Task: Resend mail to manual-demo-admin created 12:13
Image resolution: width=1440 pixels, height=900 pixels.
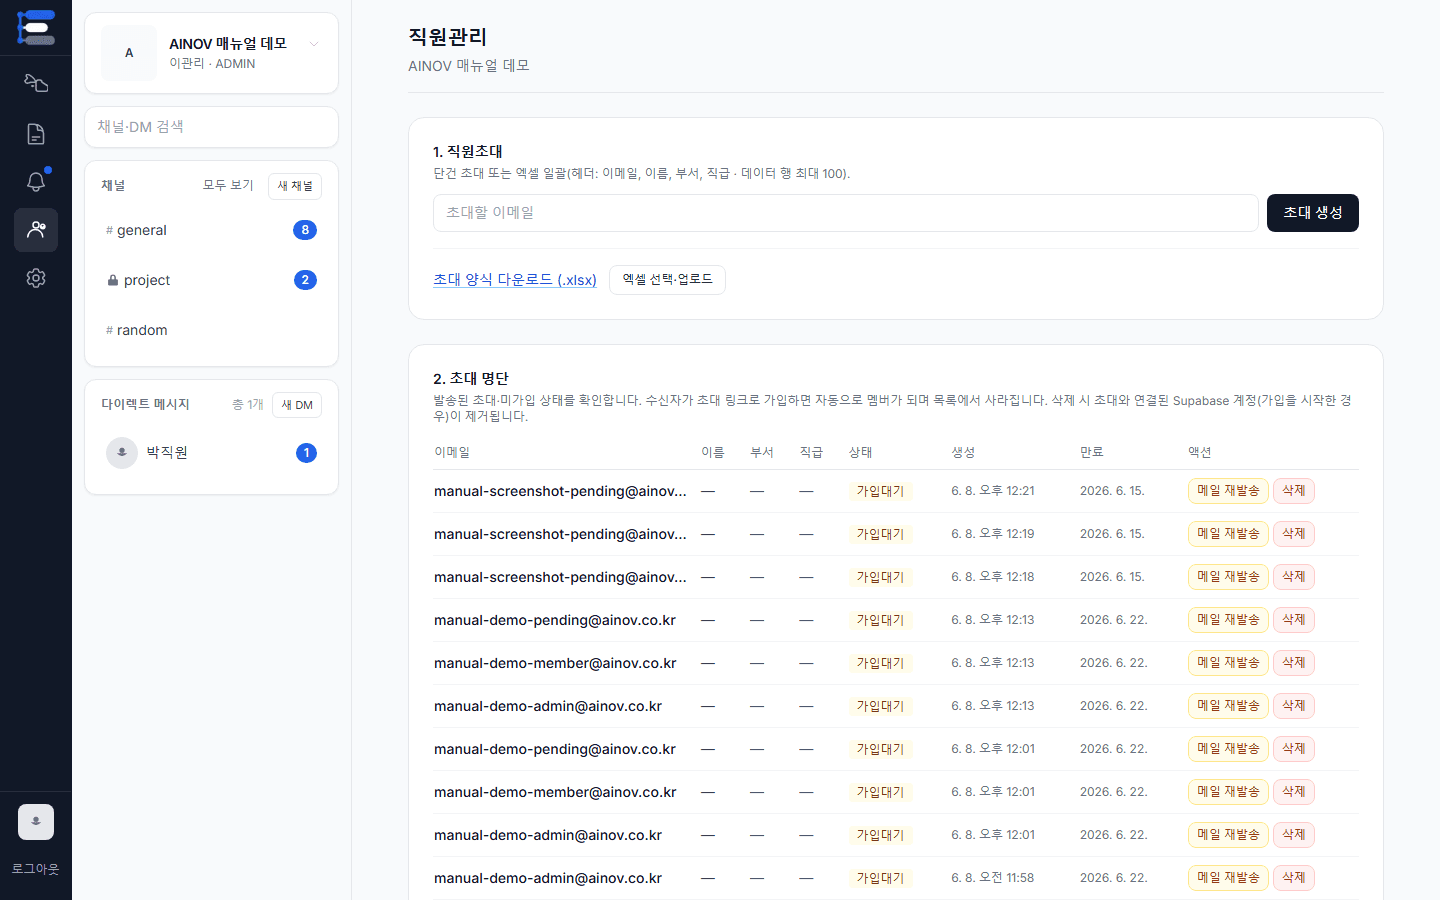Action: tap(1228, 706)
